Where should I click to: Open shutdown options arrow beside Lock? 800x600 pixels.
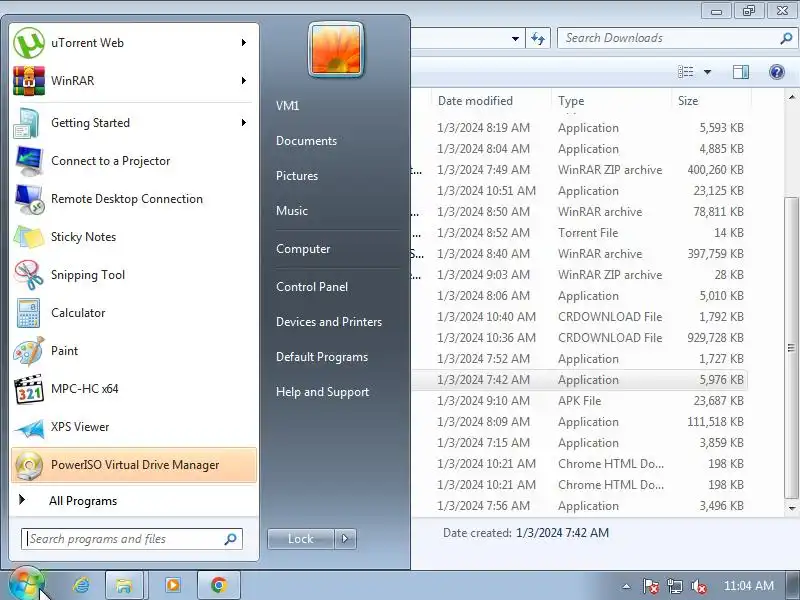click(345, 539)
